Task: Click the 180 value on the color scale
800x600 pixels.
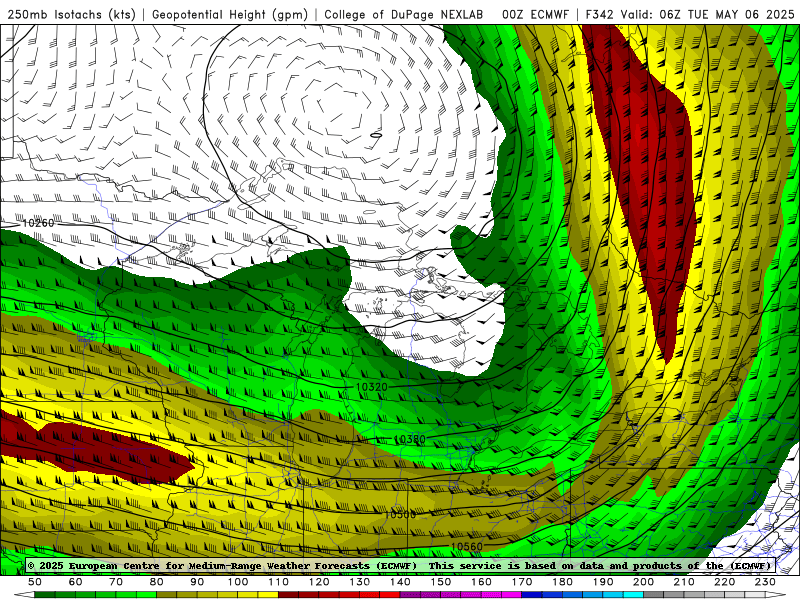Action: (x=562, y=582)
